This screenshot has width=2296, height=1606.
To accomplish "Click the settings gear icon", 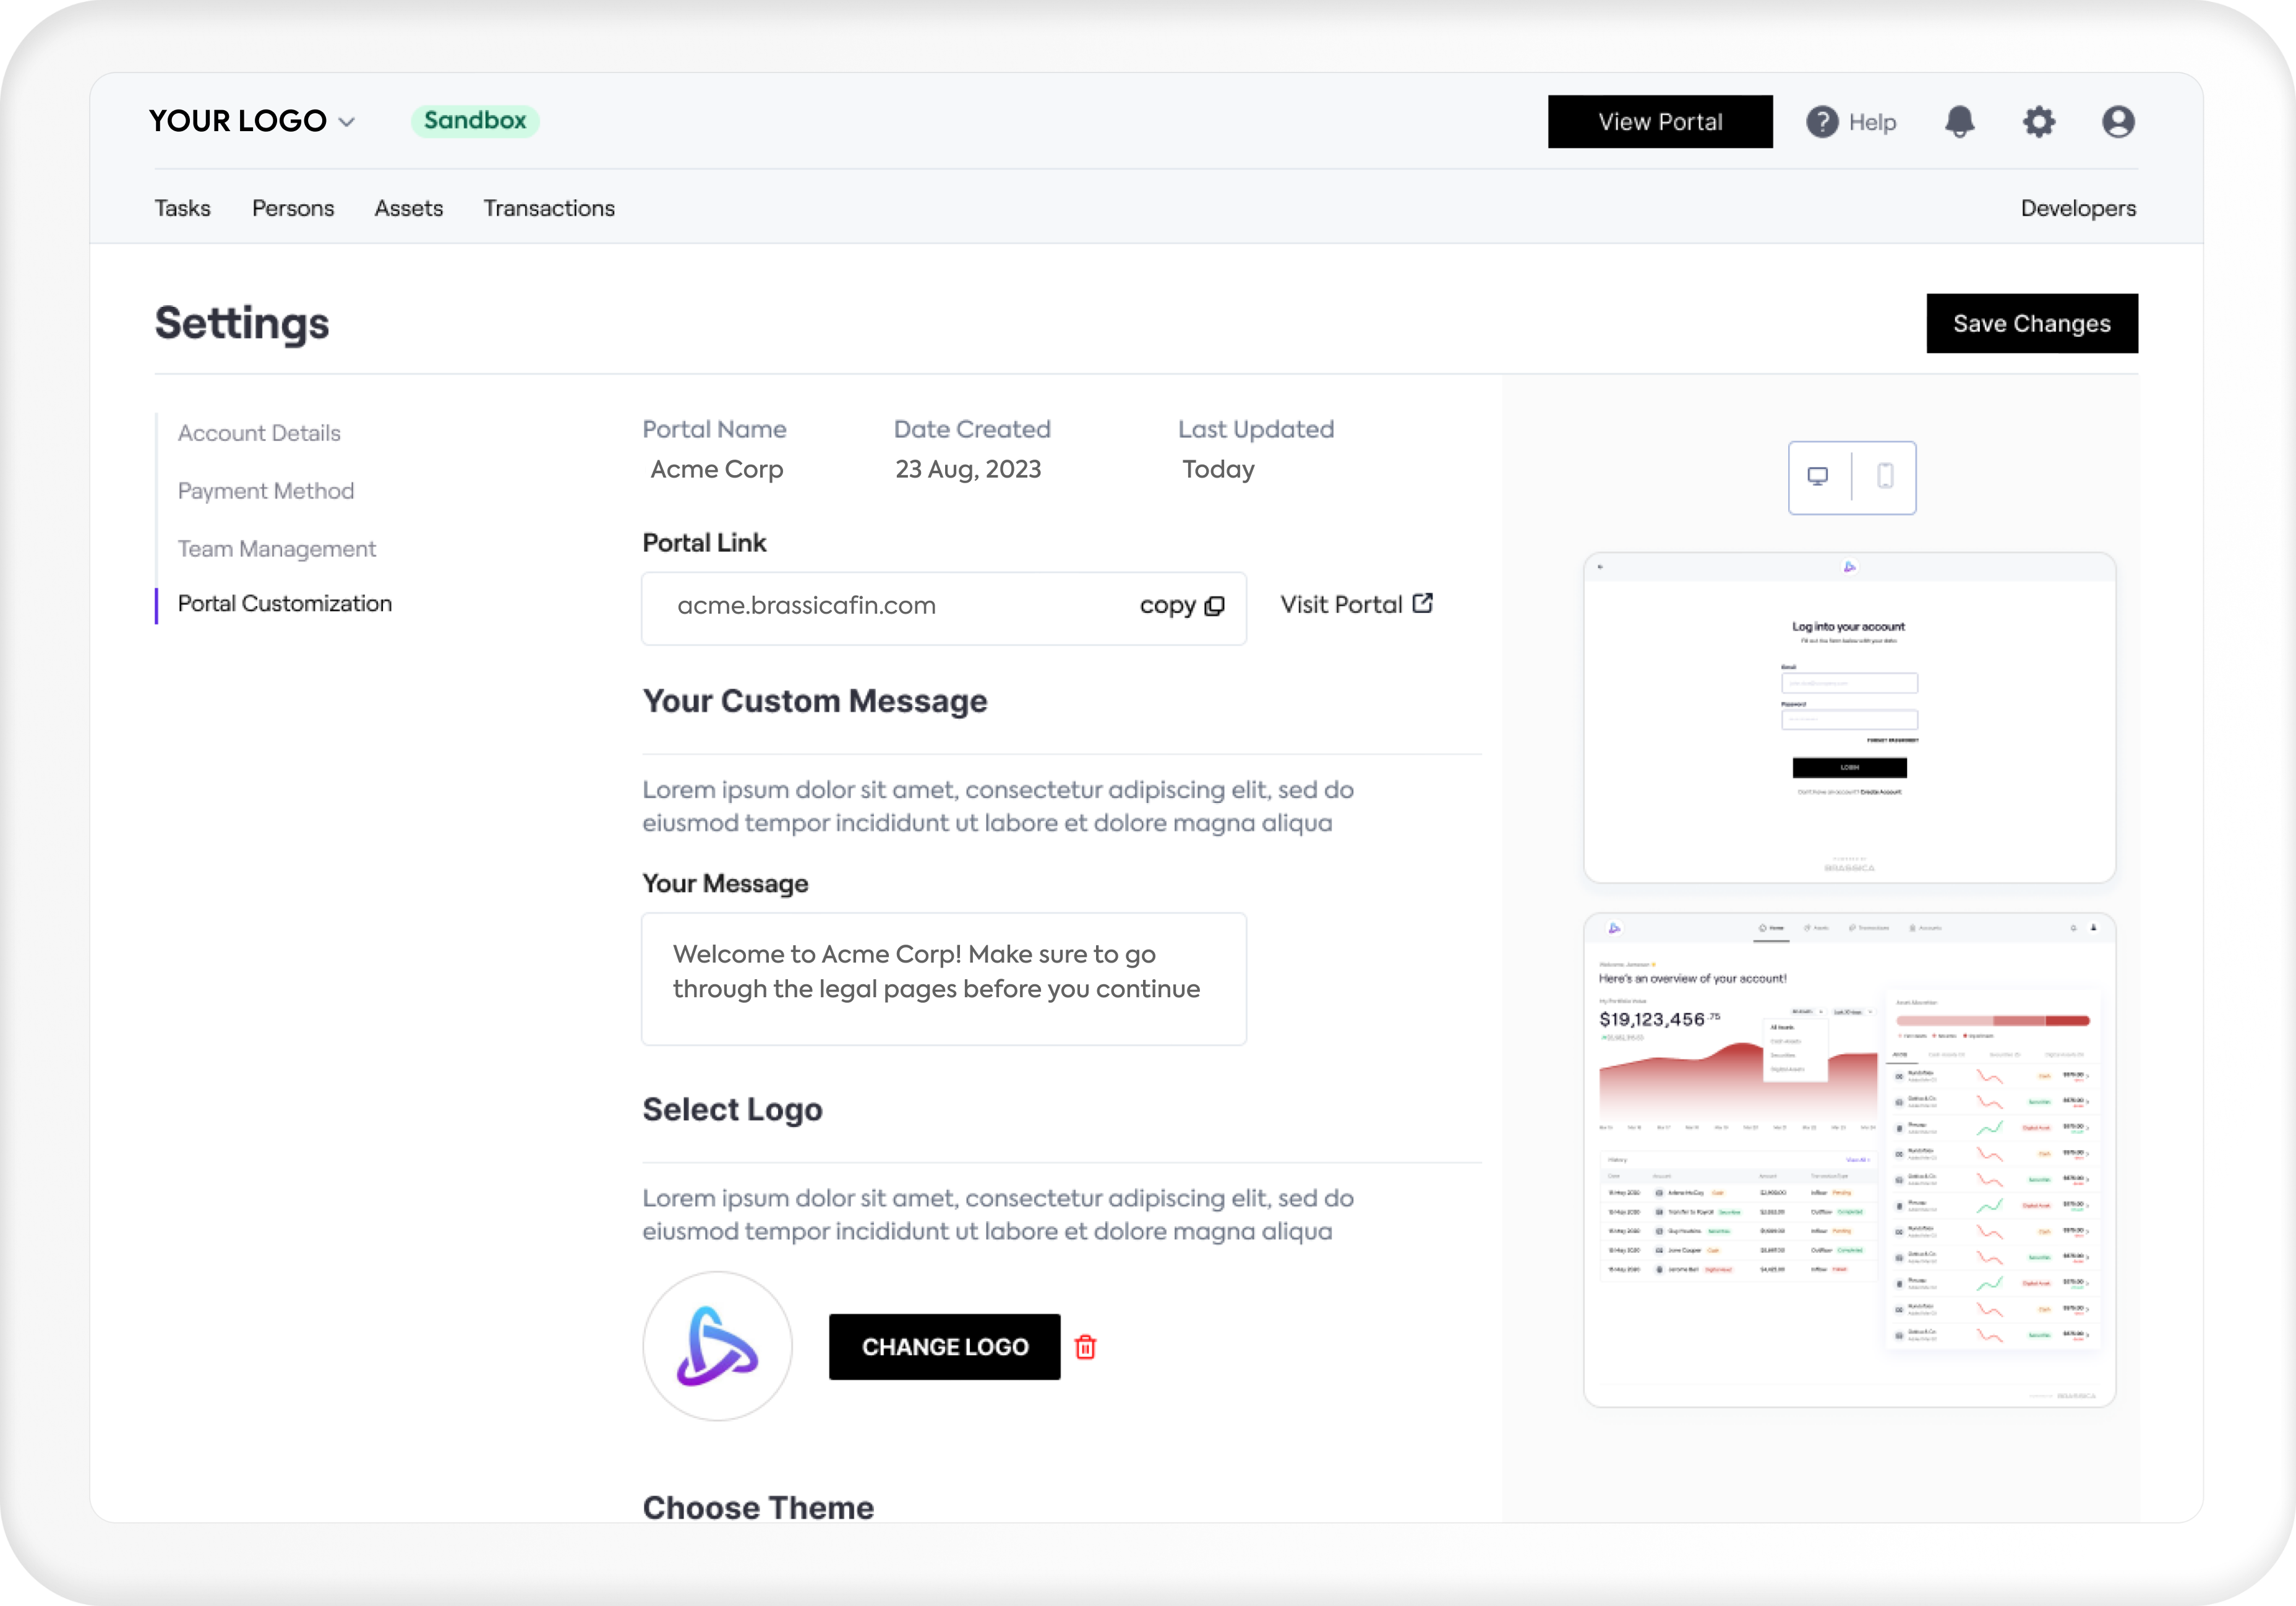I will (2038, 121).
